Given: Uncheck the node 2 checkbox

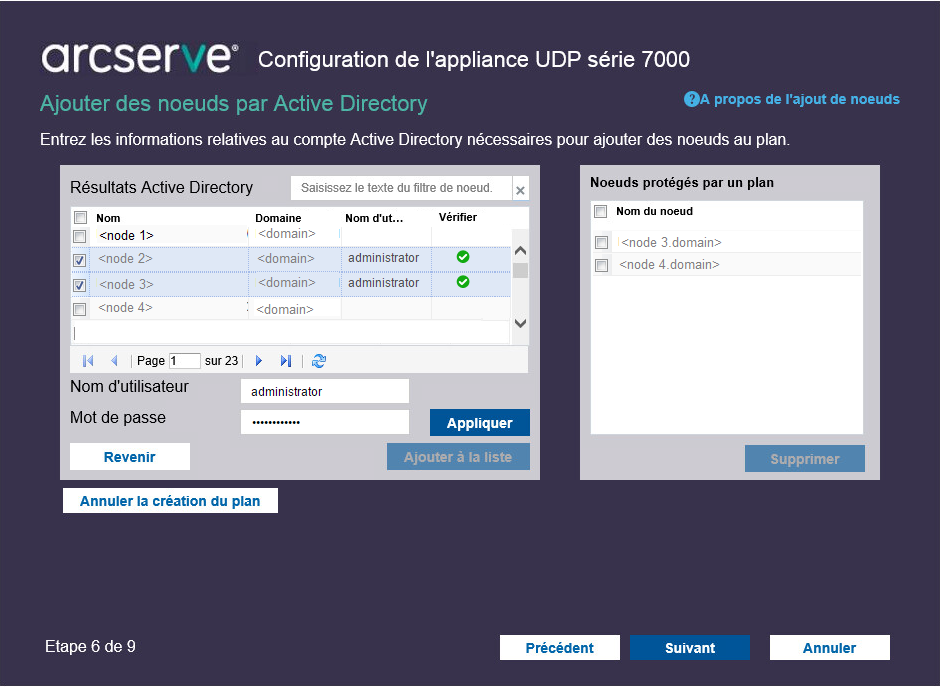Looking at the screenshot, I should pyautogui.click(x=79, y=260).
